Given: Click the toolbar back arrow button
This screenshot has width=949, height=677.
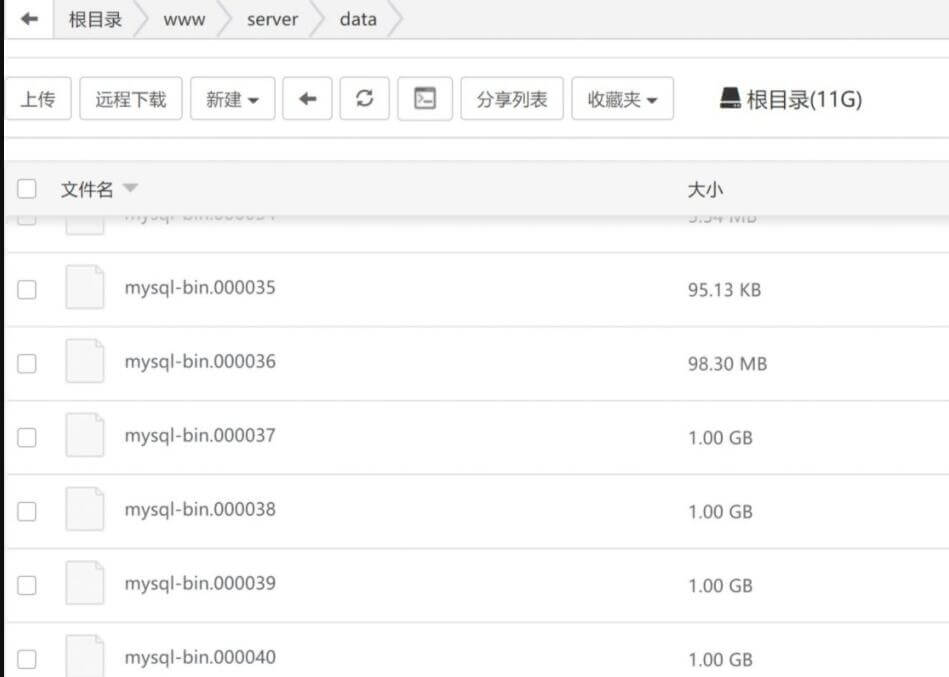Looking at the screenshot, I should click(307, 99).
